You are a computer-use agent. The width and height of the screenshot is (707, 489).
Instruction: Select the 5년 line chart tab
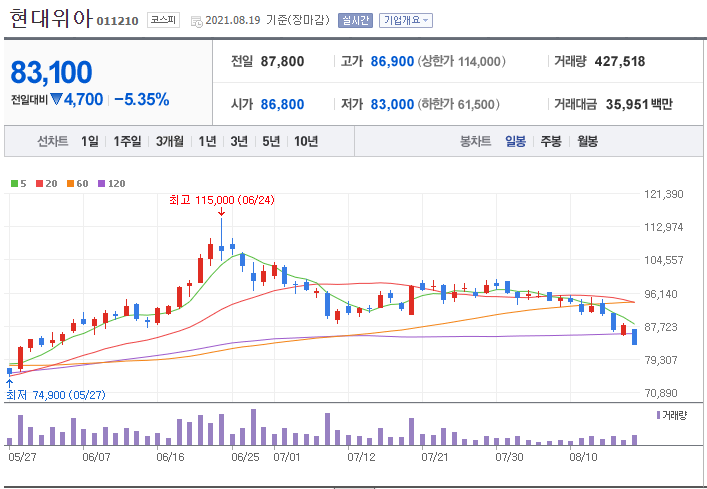[x=271, y=142]
